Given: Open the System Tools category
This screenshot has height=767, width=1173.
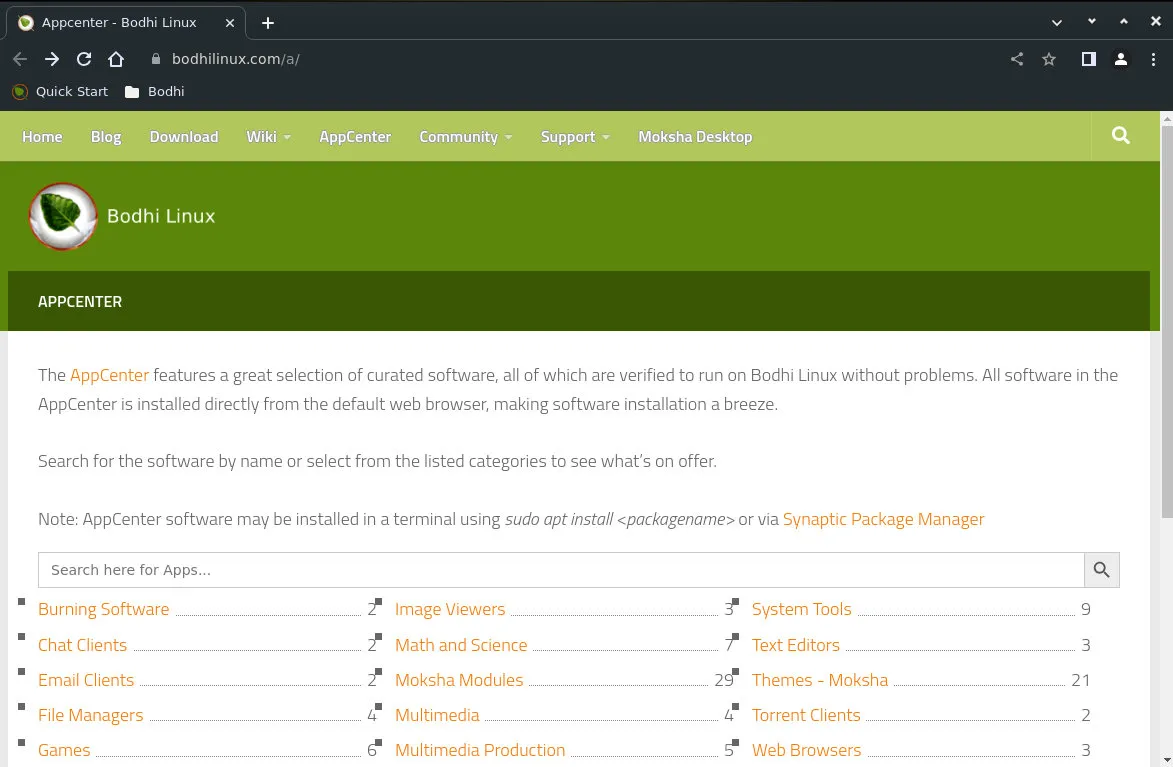Looking at the screenshot, I should [801, 609].
